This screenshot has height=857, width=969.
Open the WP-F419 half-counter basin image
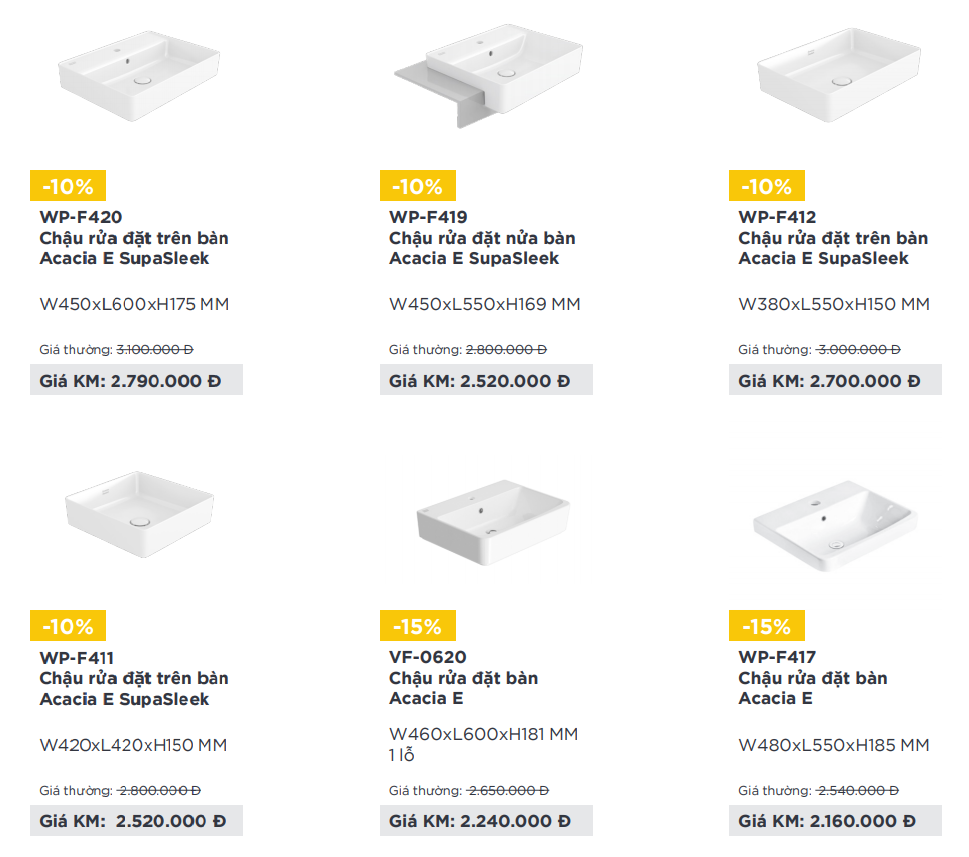(489, 75)
